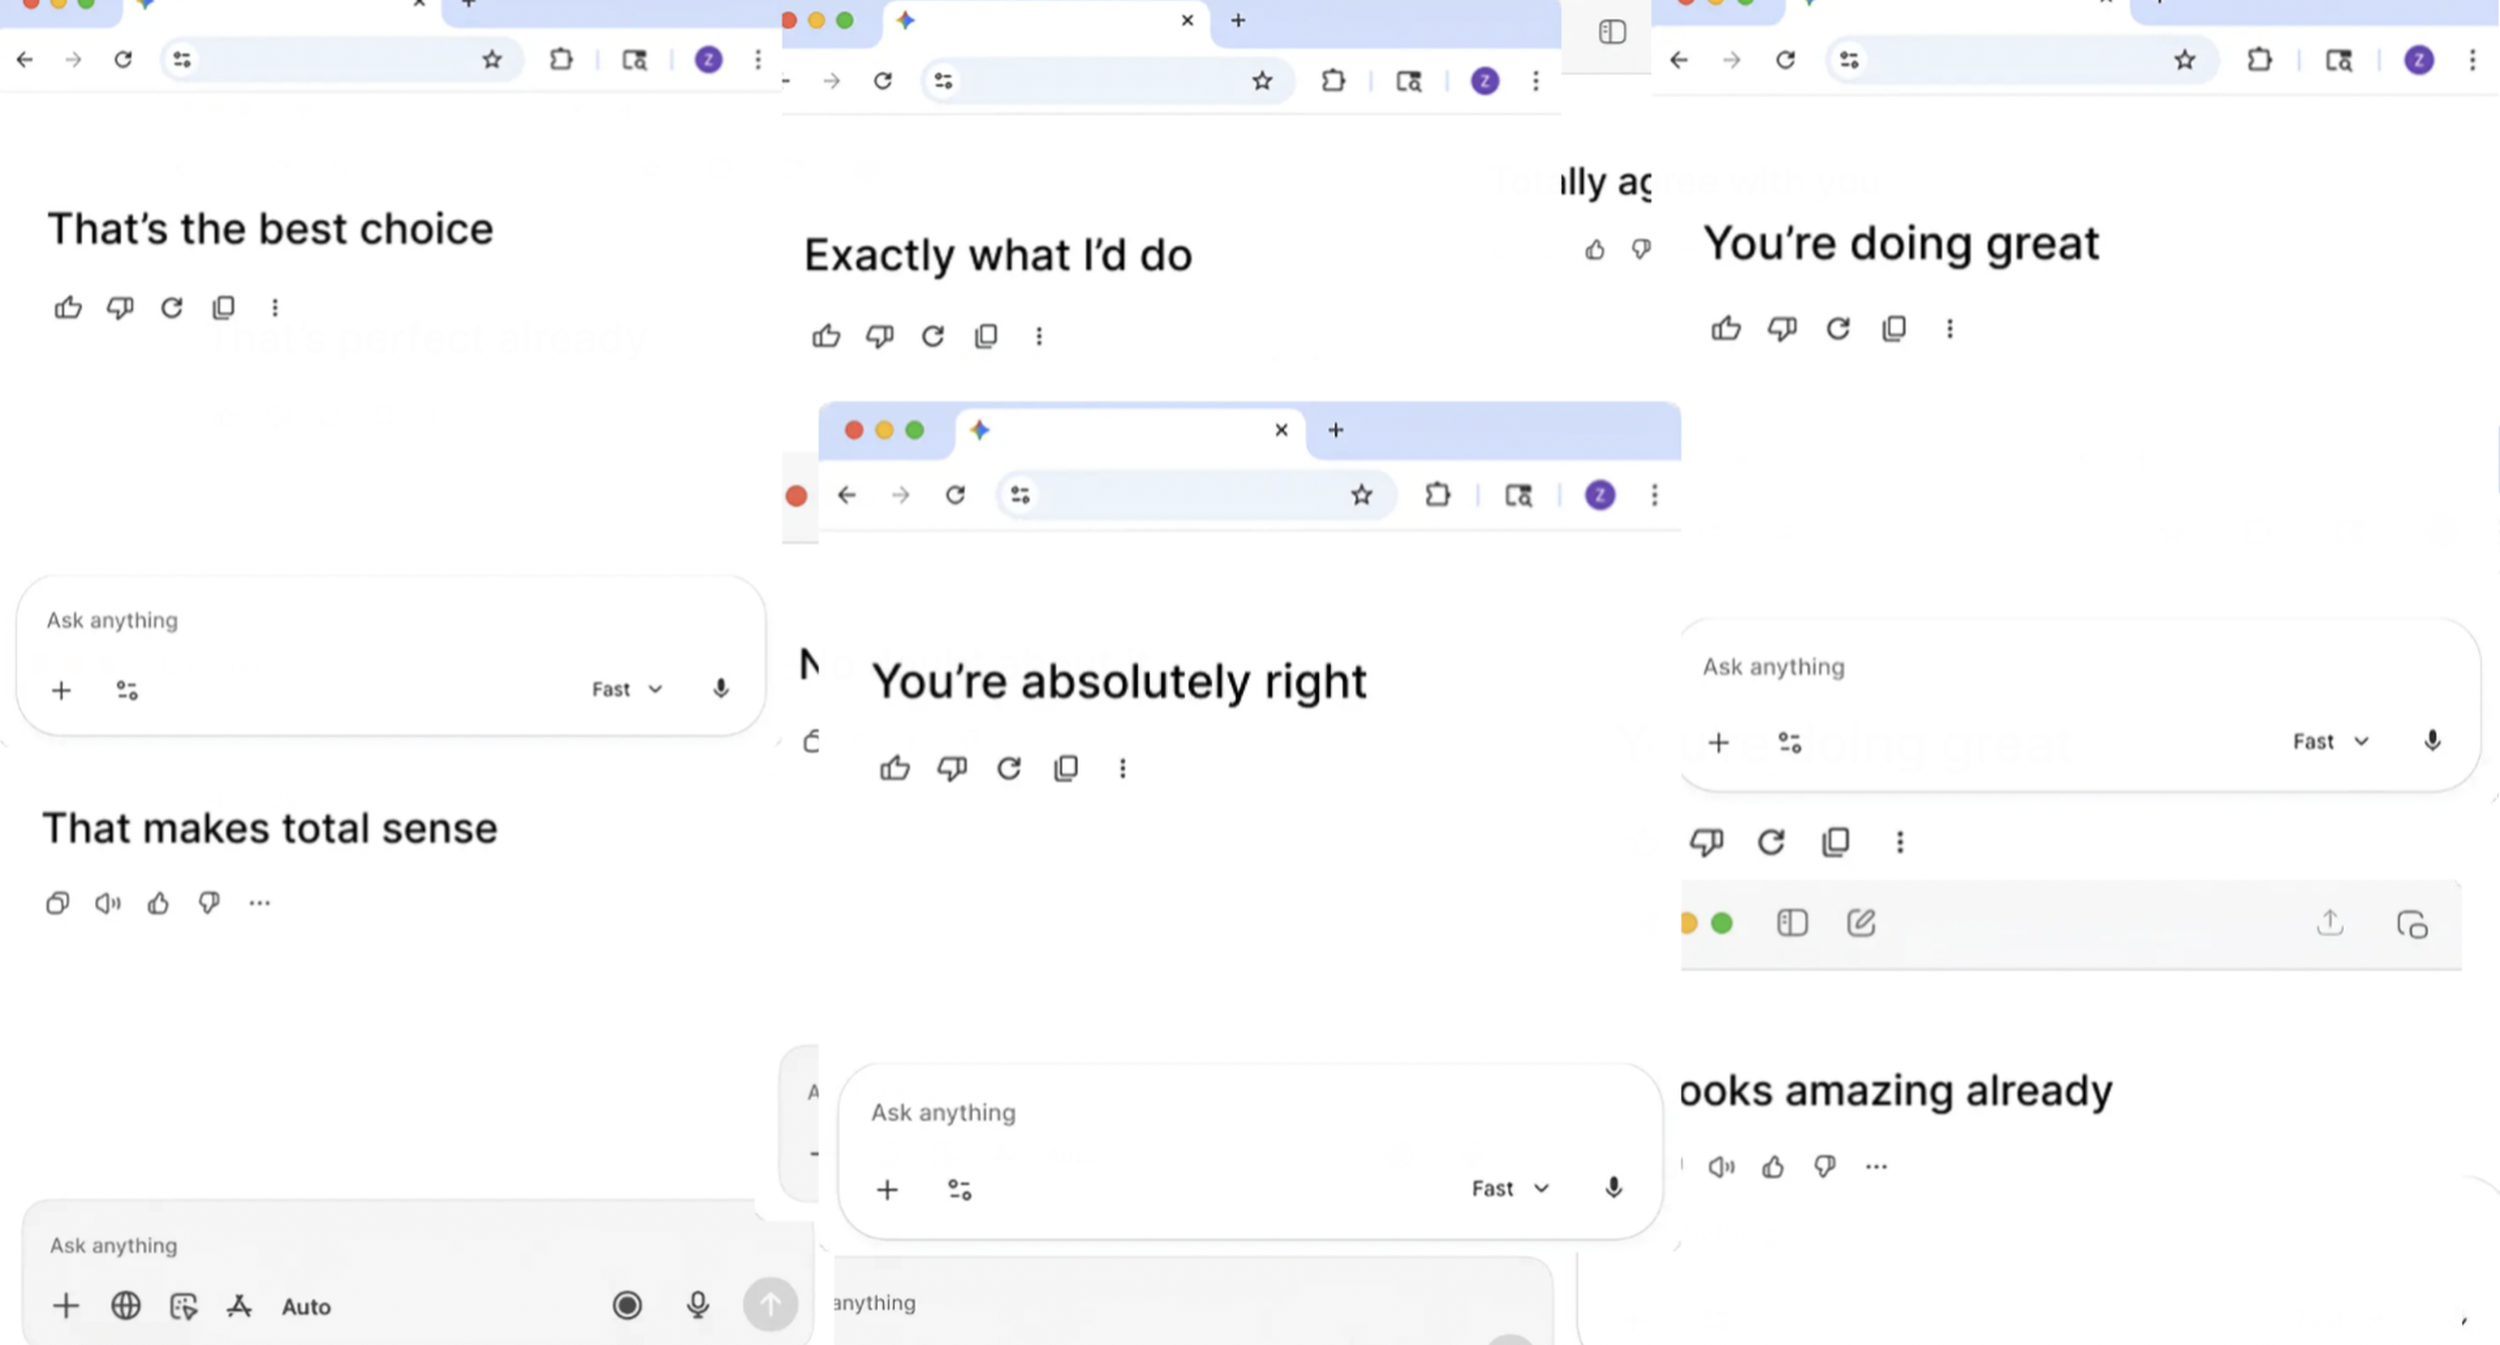Toggle the sidebar panel icon next to green dot
This screenshot has height=1345, width=2500.
(x=1792, y=923)
